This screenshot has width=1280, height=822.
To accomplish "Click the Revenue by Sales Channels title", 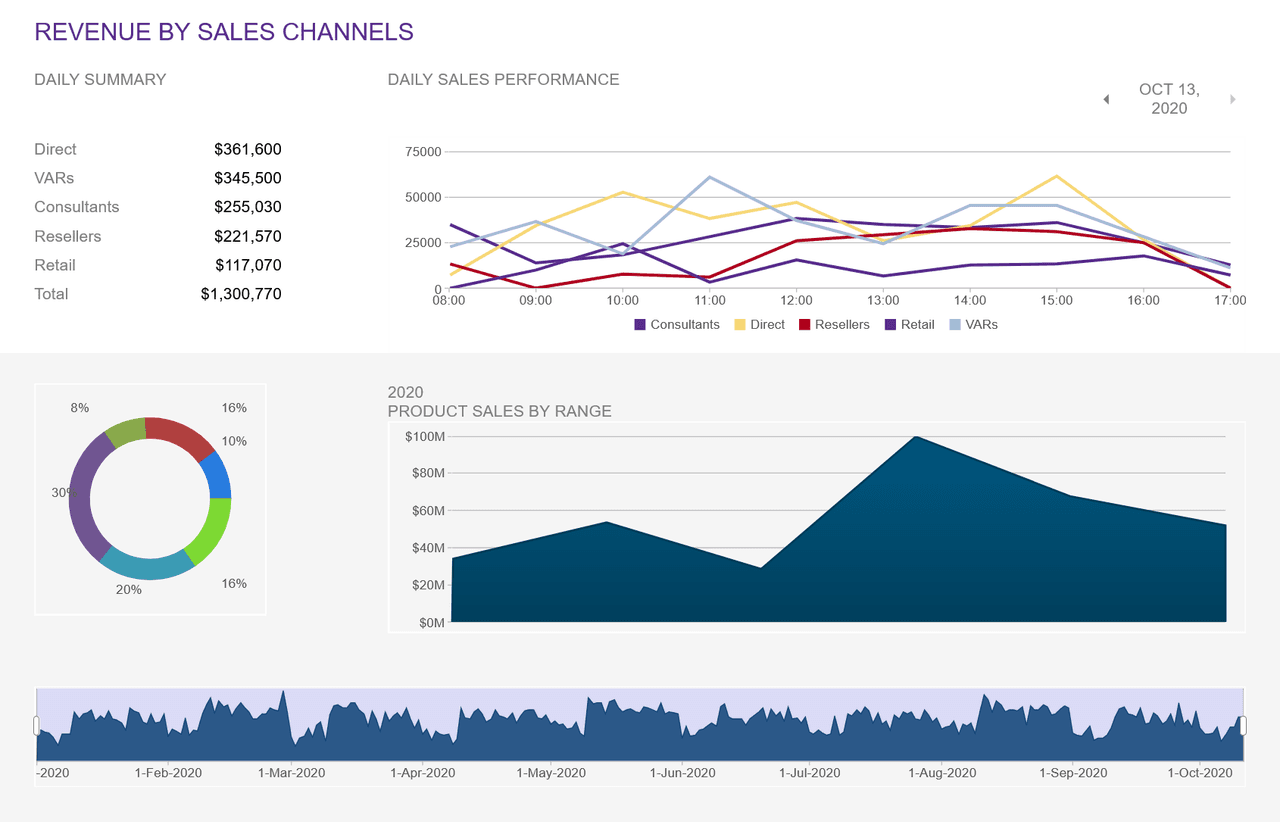I will (x=224, y=31).
